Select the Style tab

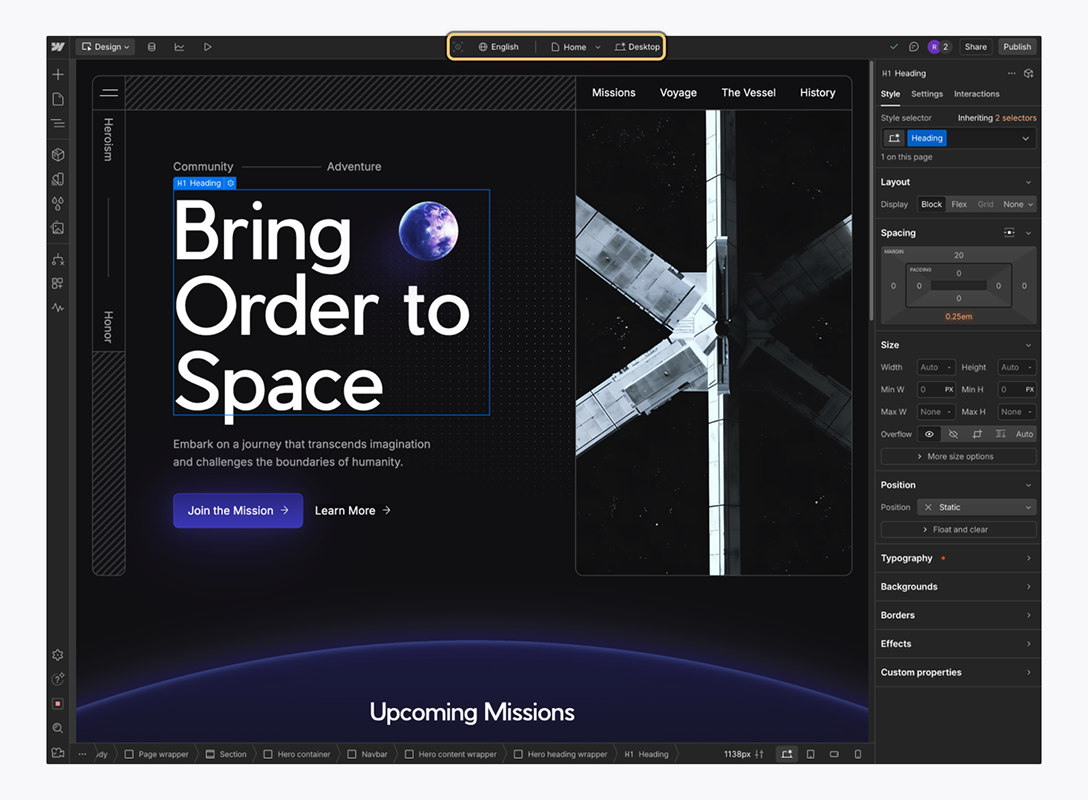[x=890, y=94]
